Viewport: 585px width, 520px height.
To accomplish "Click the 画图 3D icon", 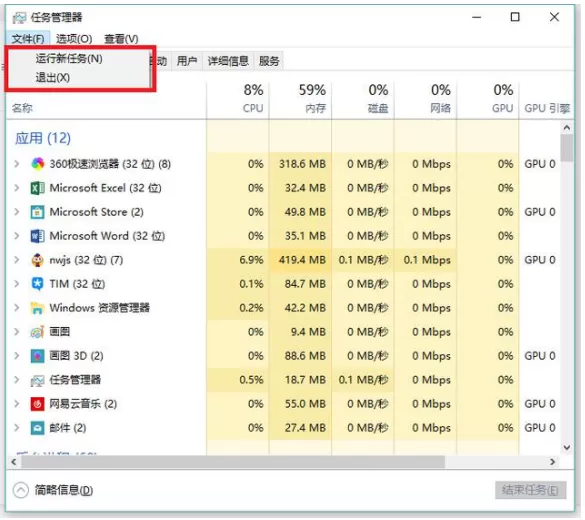I will [x=37, y=356].
